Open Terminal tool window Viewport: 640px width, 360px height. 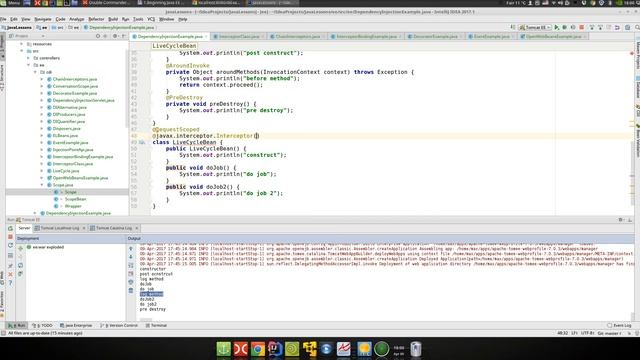pyautogui.click(x=156, y=325)
